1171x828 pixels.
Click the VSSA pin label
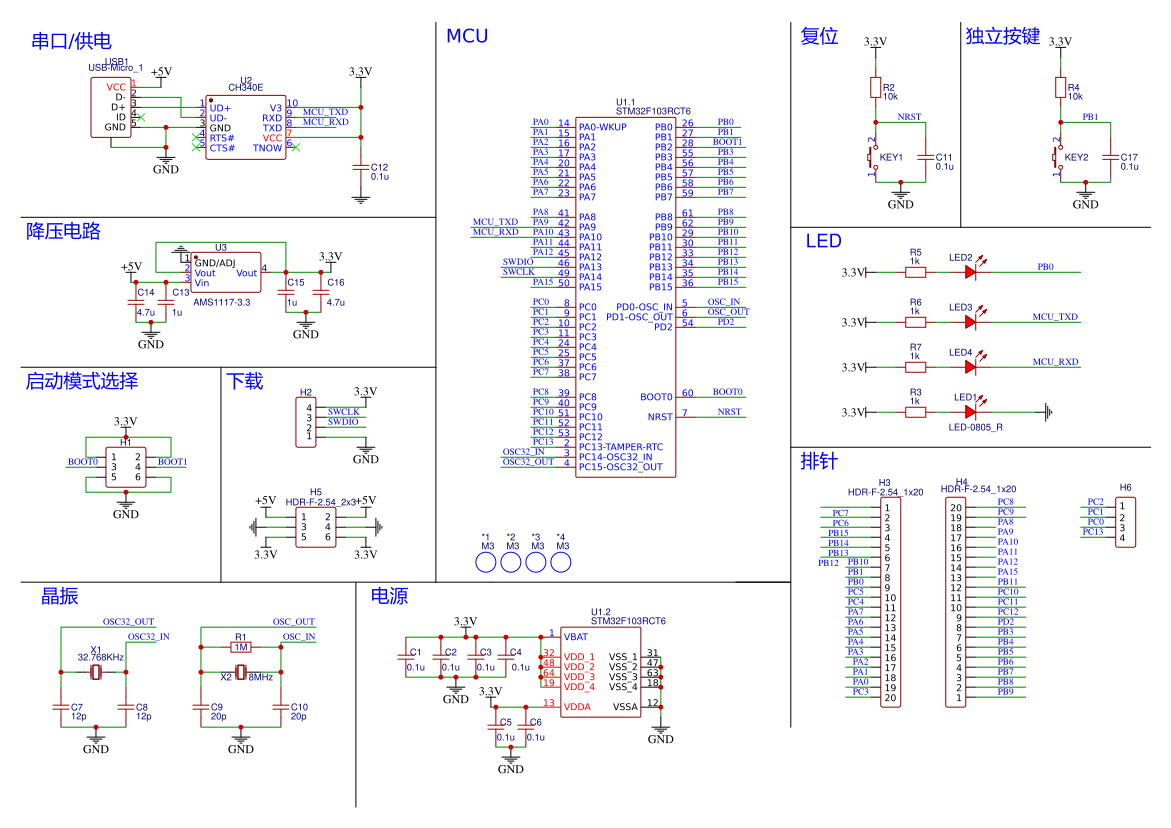click(x=625, y=706)
